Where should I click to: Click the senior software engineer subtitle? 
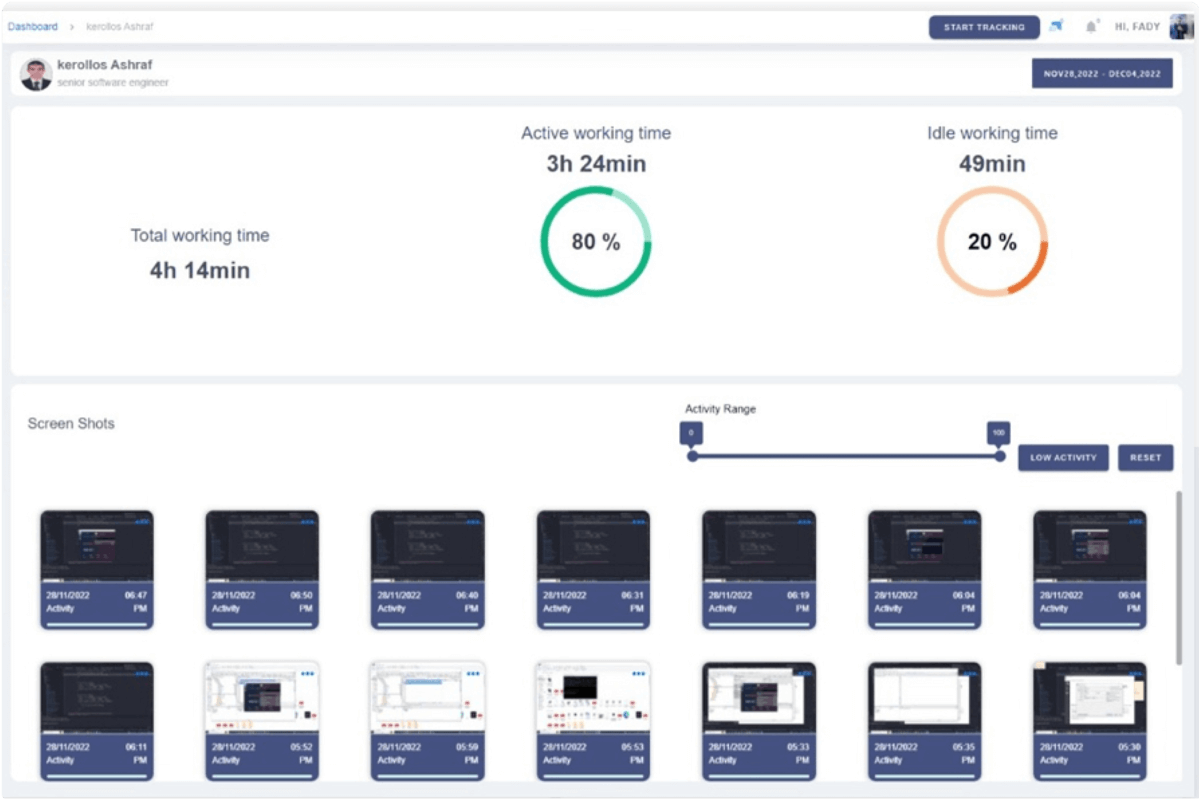click(112, 83)
